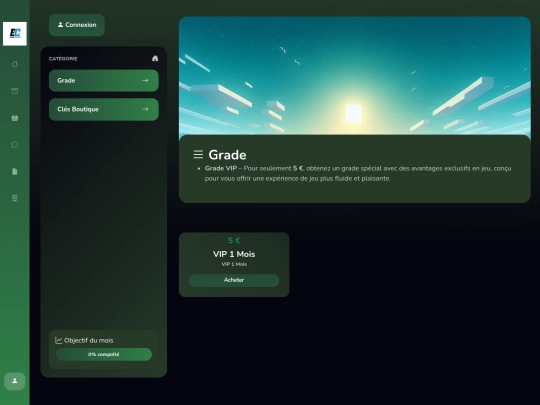Click the VIP 1 Mois product title
This screenshot has height=405, width=540.
coord(234,254)
